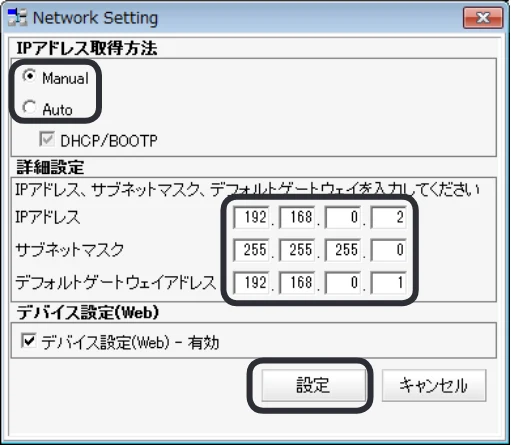511x445 pixels.
Task: Click IPアドレス third octet field 0
Action: point(343,217)
